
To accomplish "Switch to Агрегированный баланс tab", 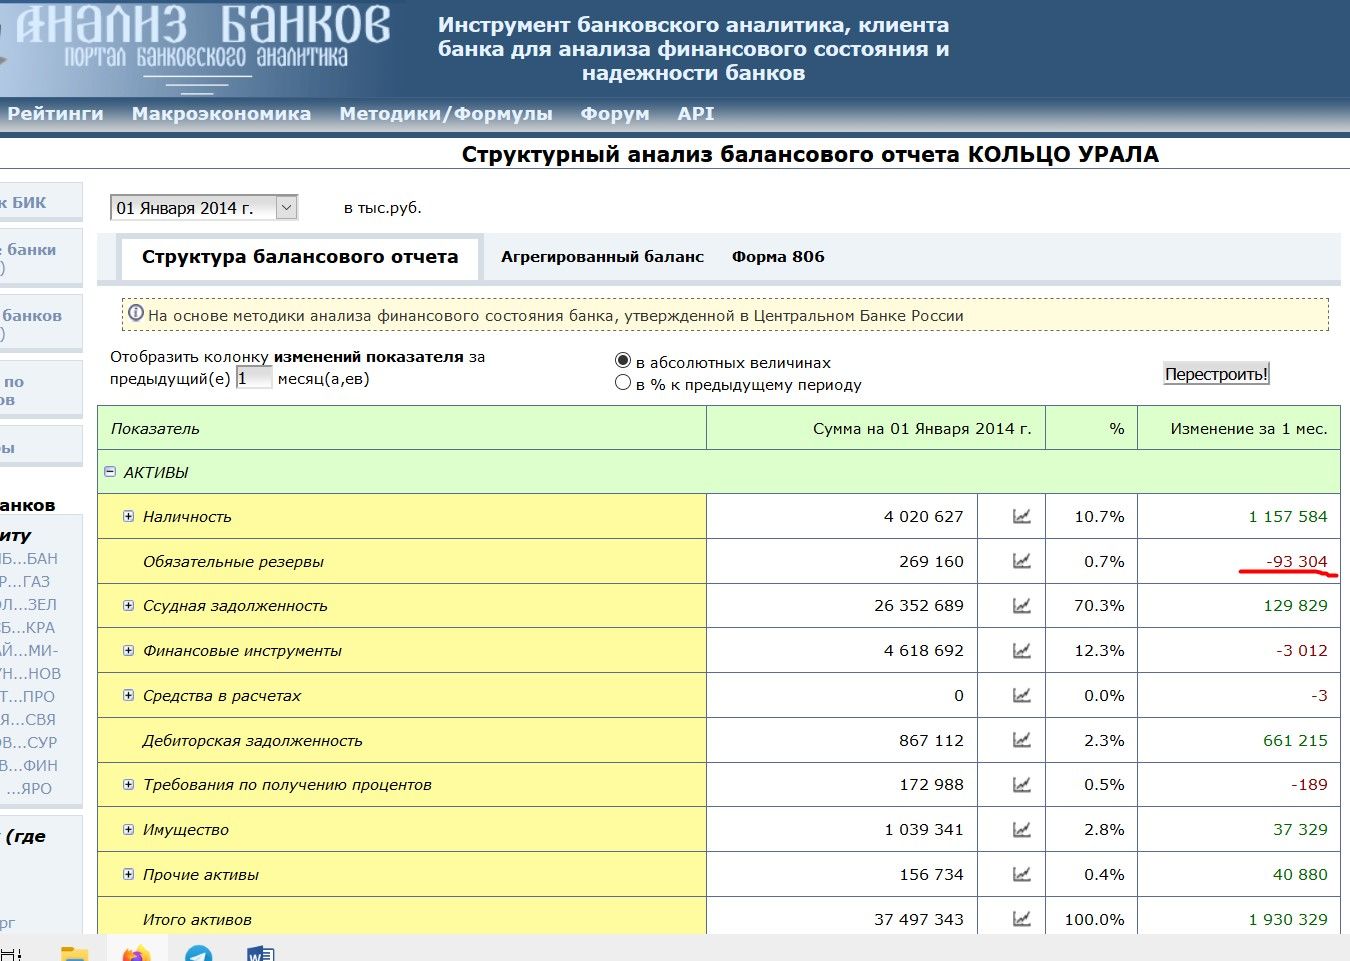I will 602,257.
